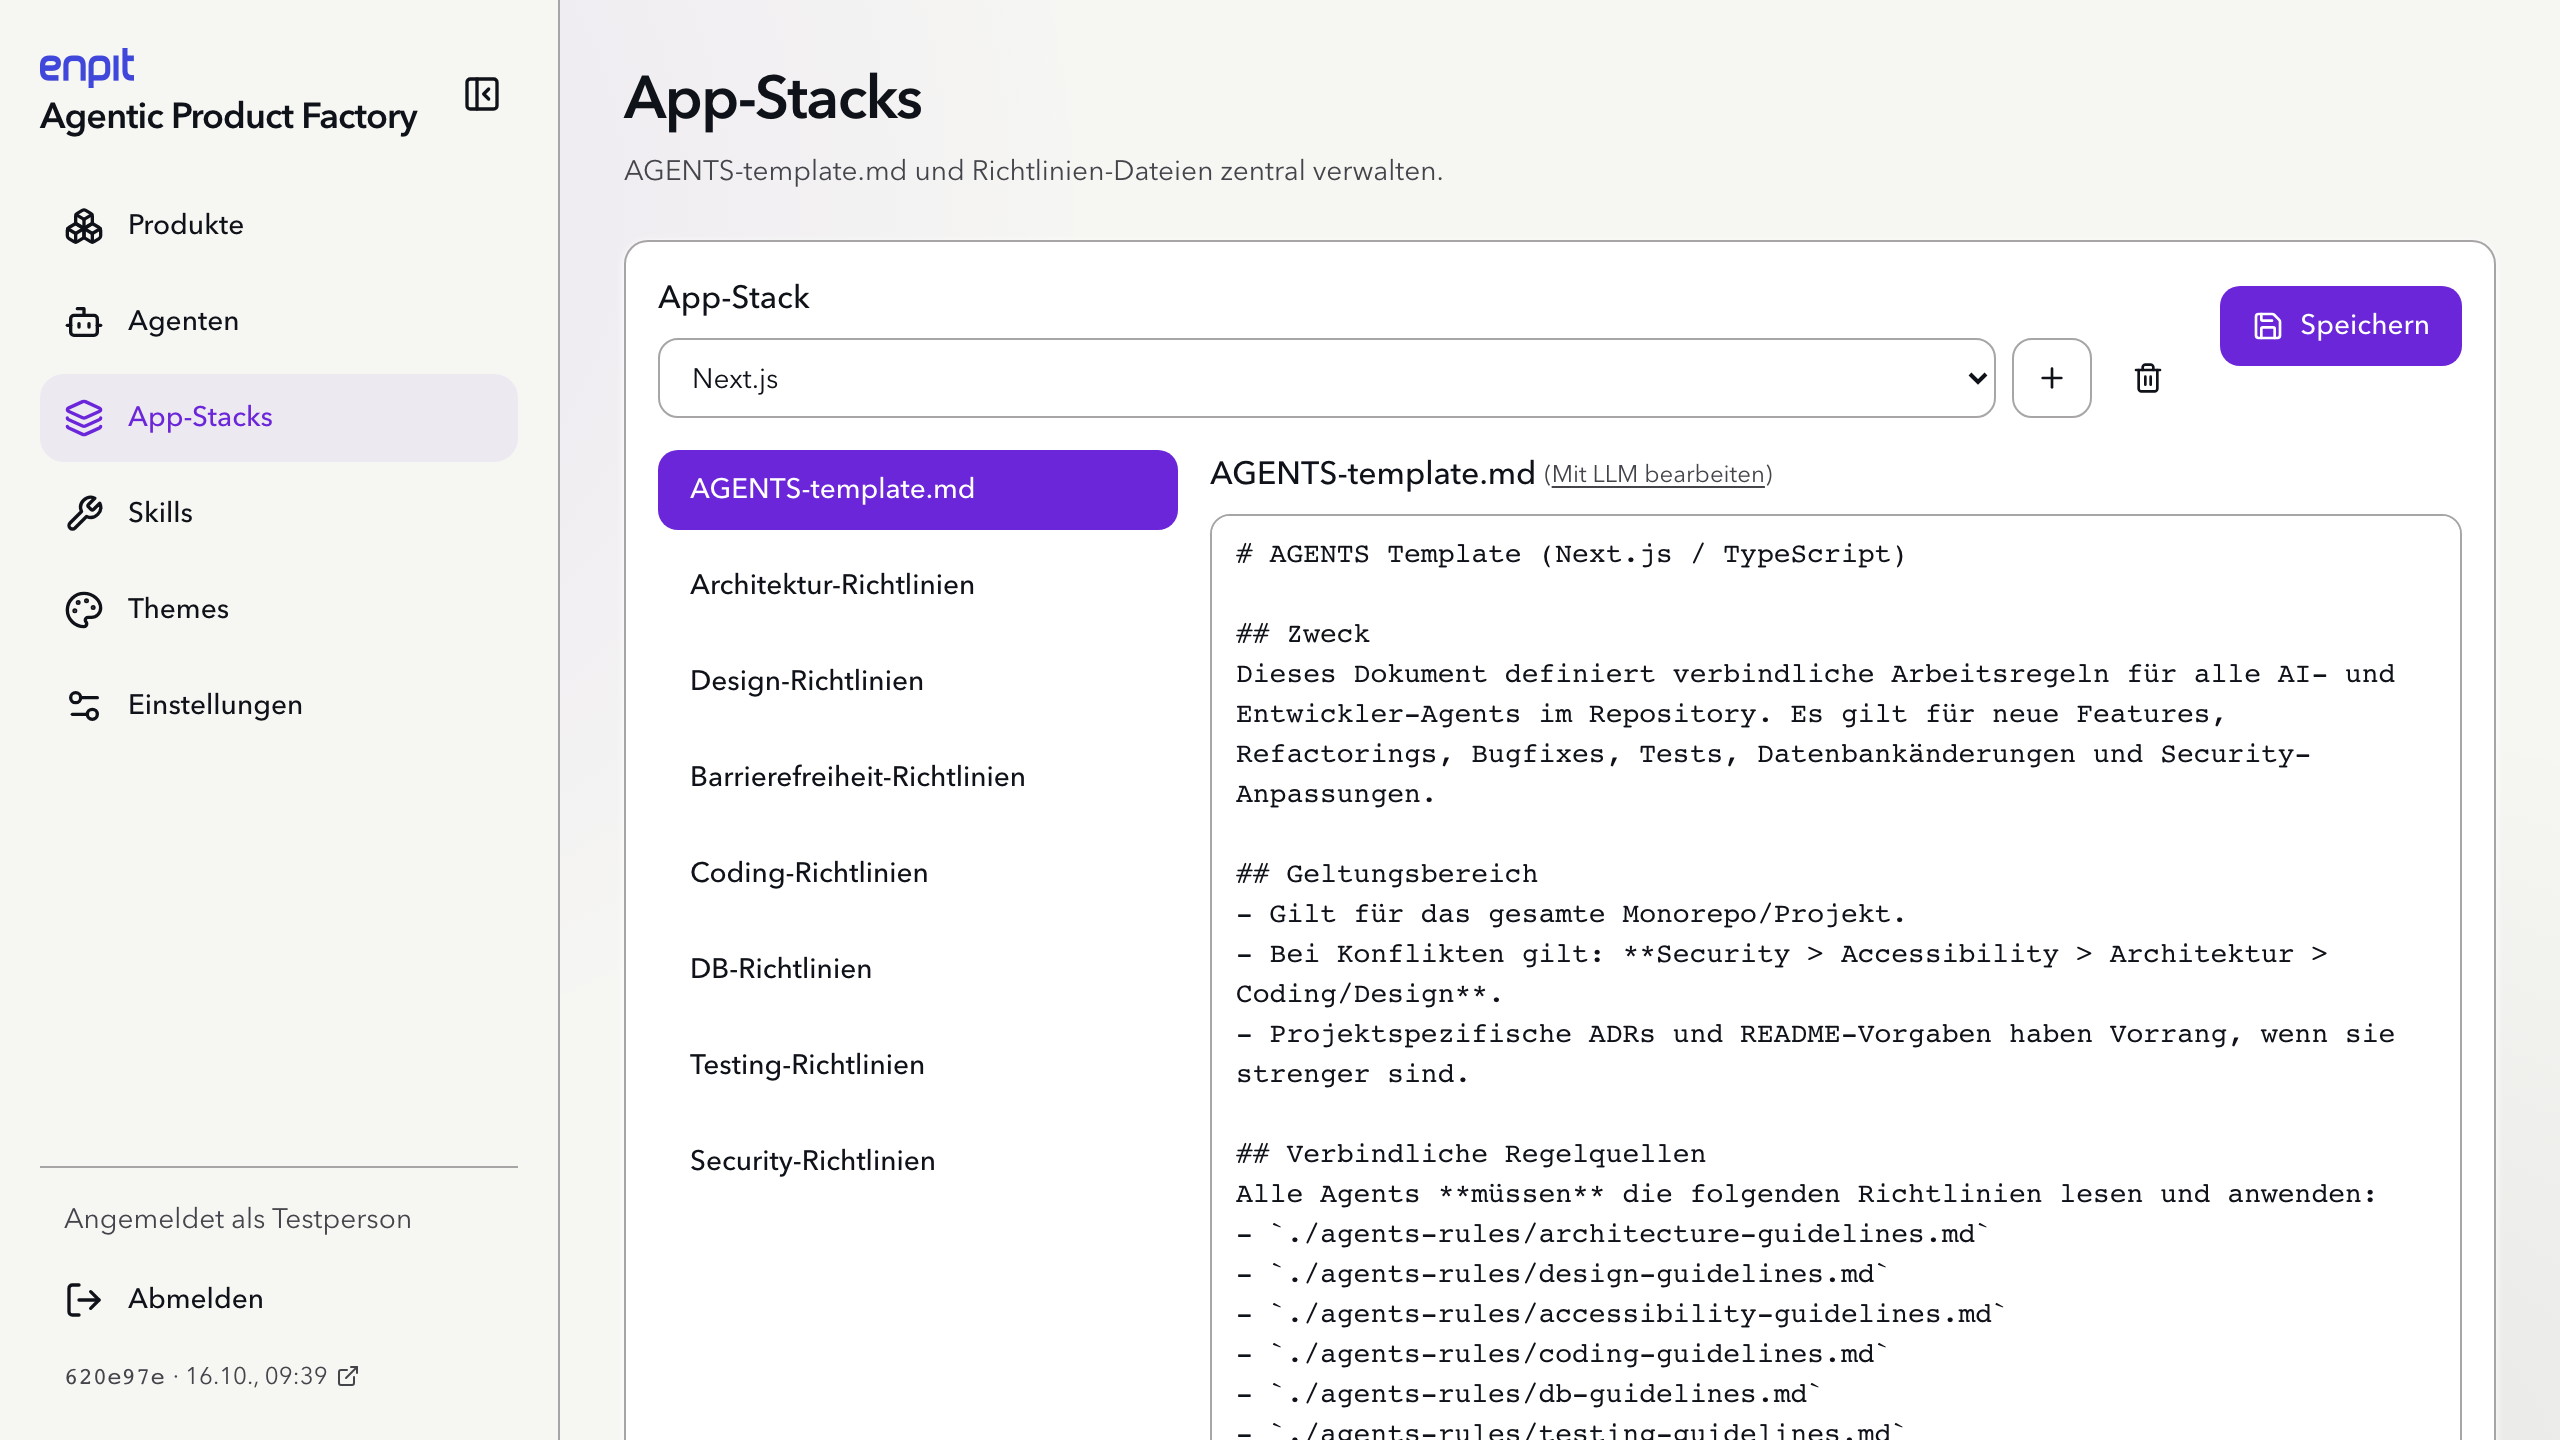Image resolution: width=2560 pixels, height=1440 pixels.
Task: Click the Themes palette icon
Action: click(84, 609)
